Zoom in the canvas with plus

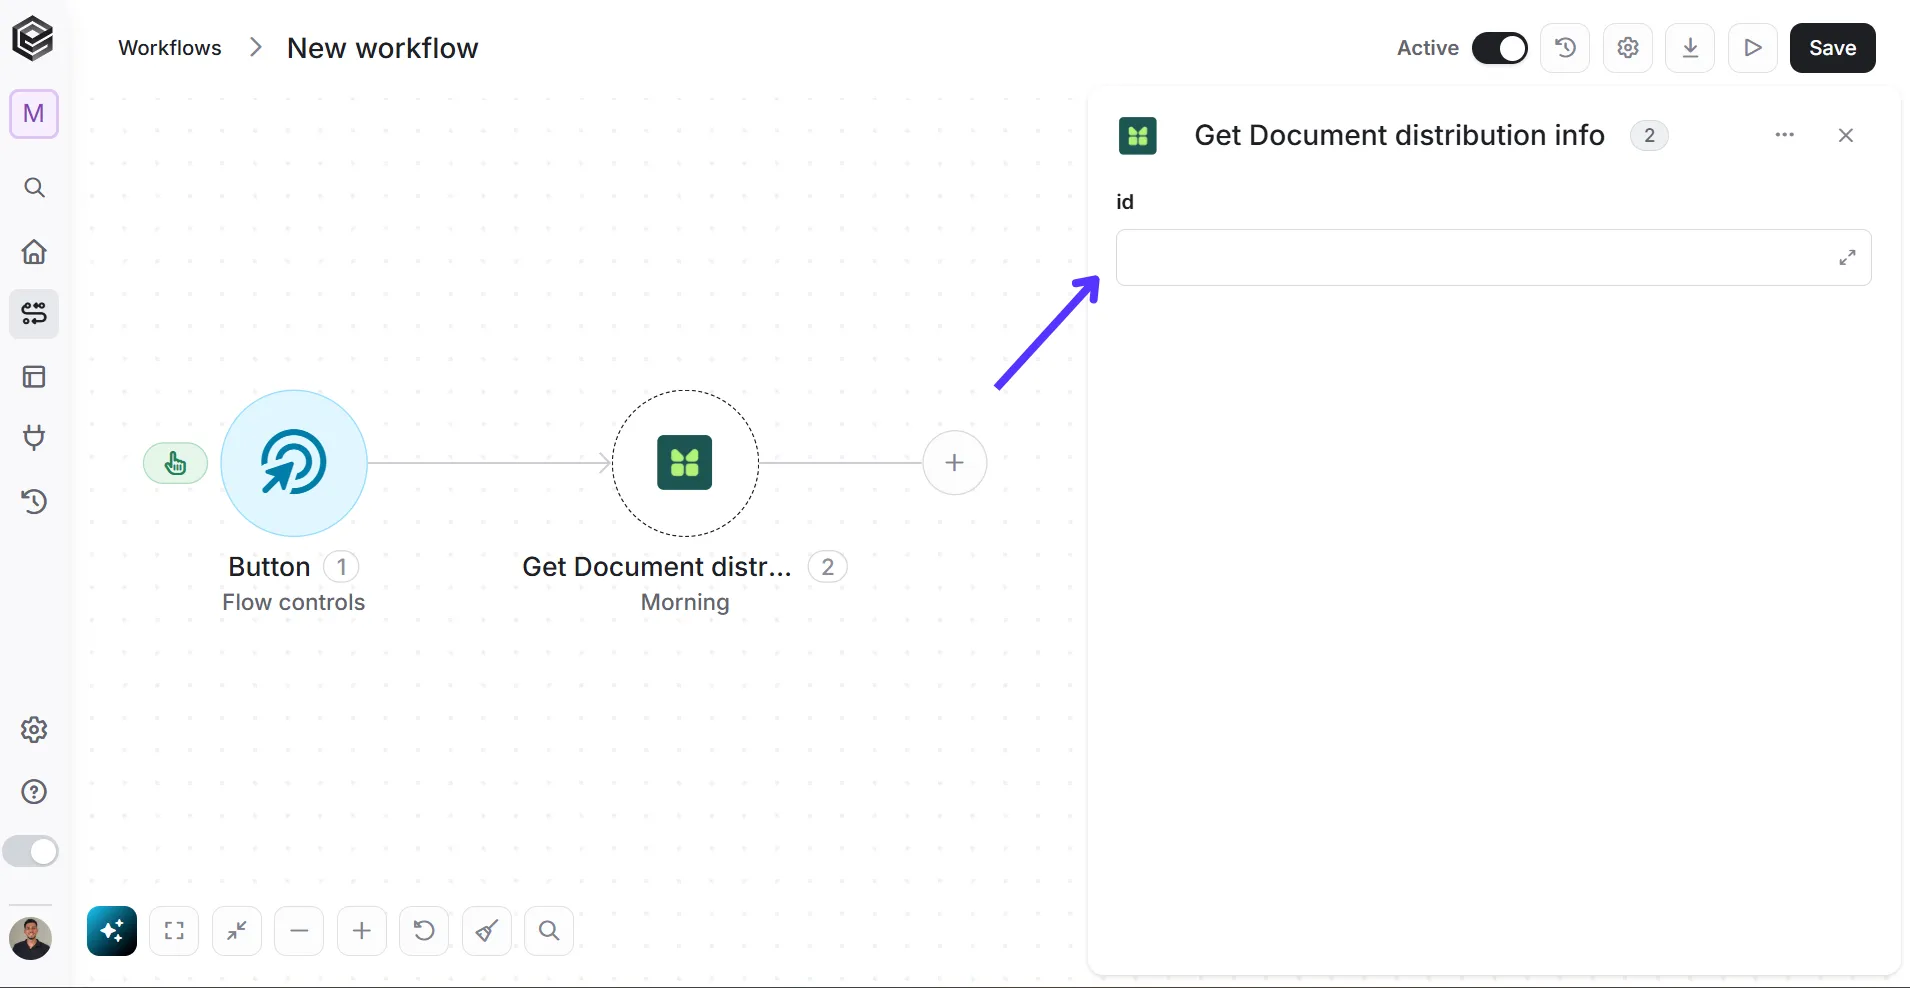(x=362, y=931)
